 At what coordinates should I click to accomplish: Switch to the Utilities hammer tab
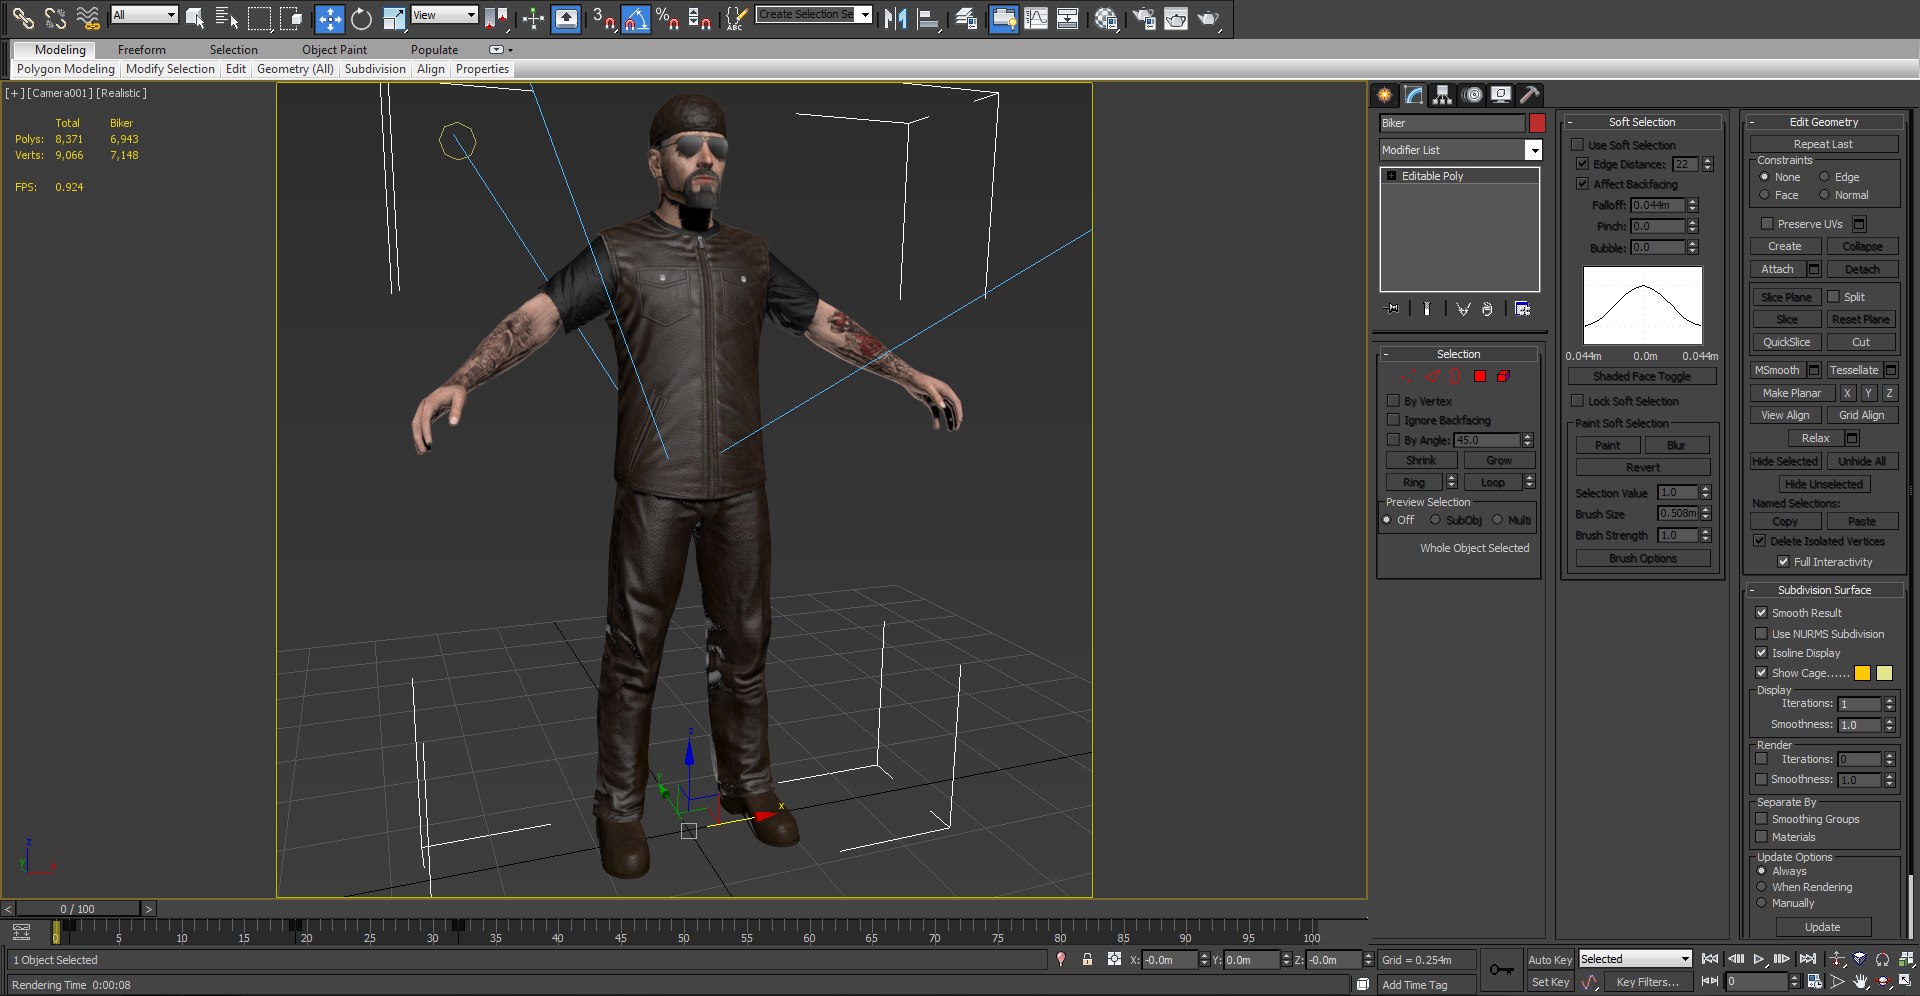pos(1529,94)
